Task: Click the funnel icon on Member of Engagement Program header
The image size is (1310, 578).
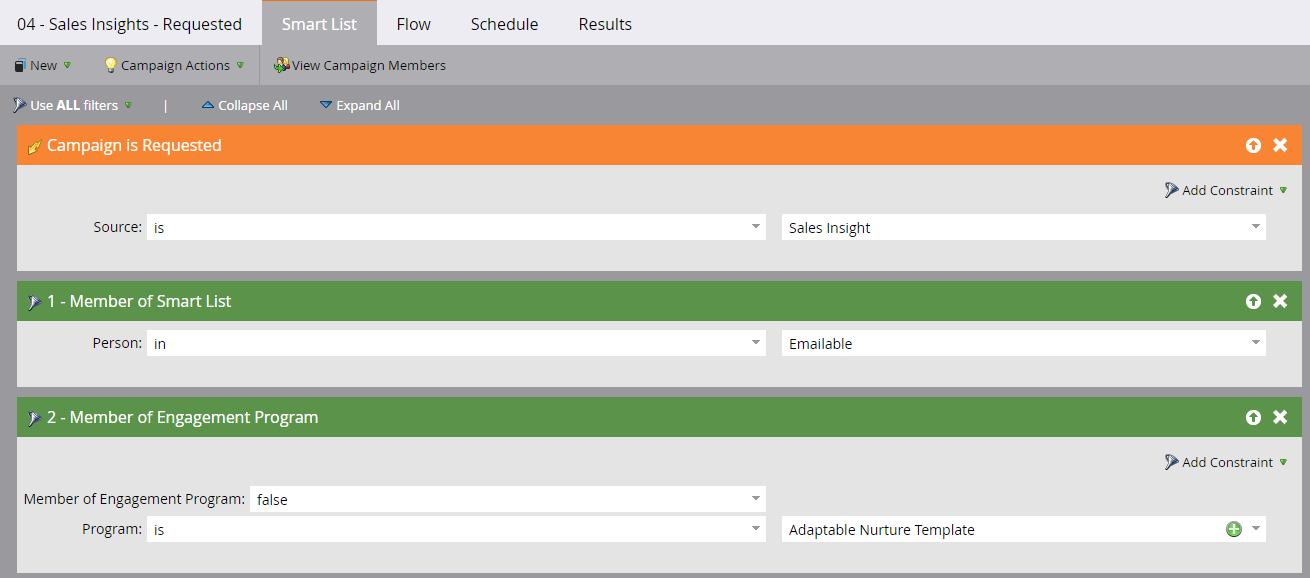Action: pyautogui.click(x=34, y=417)
